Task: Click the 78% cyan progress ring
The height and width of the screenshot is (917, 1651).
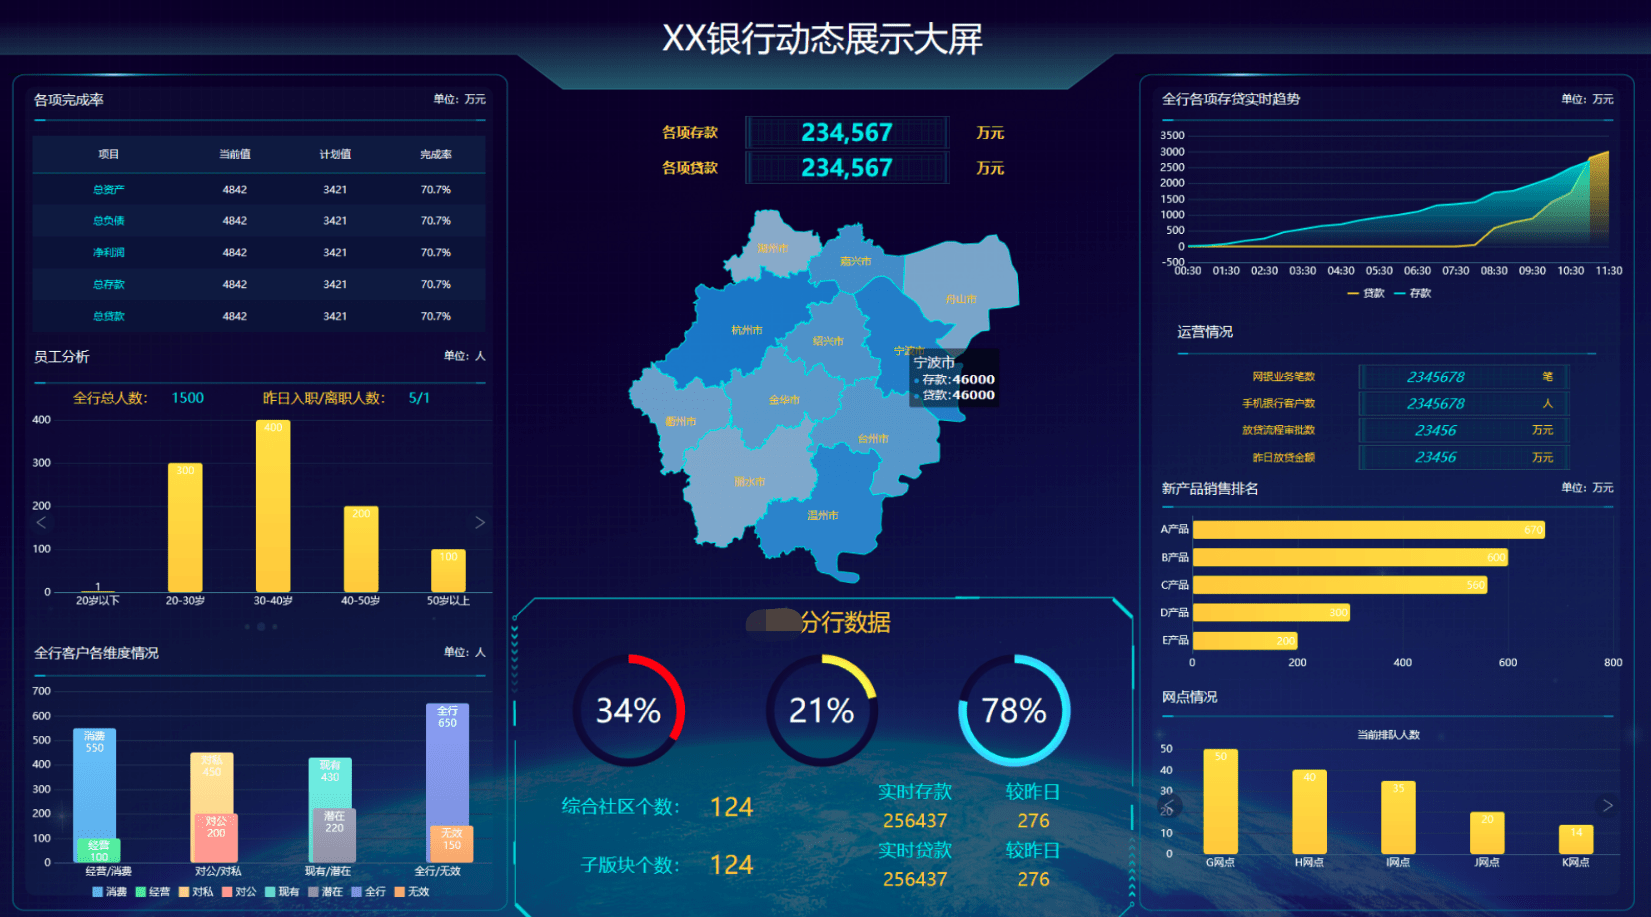Action: coord(1014,711)
